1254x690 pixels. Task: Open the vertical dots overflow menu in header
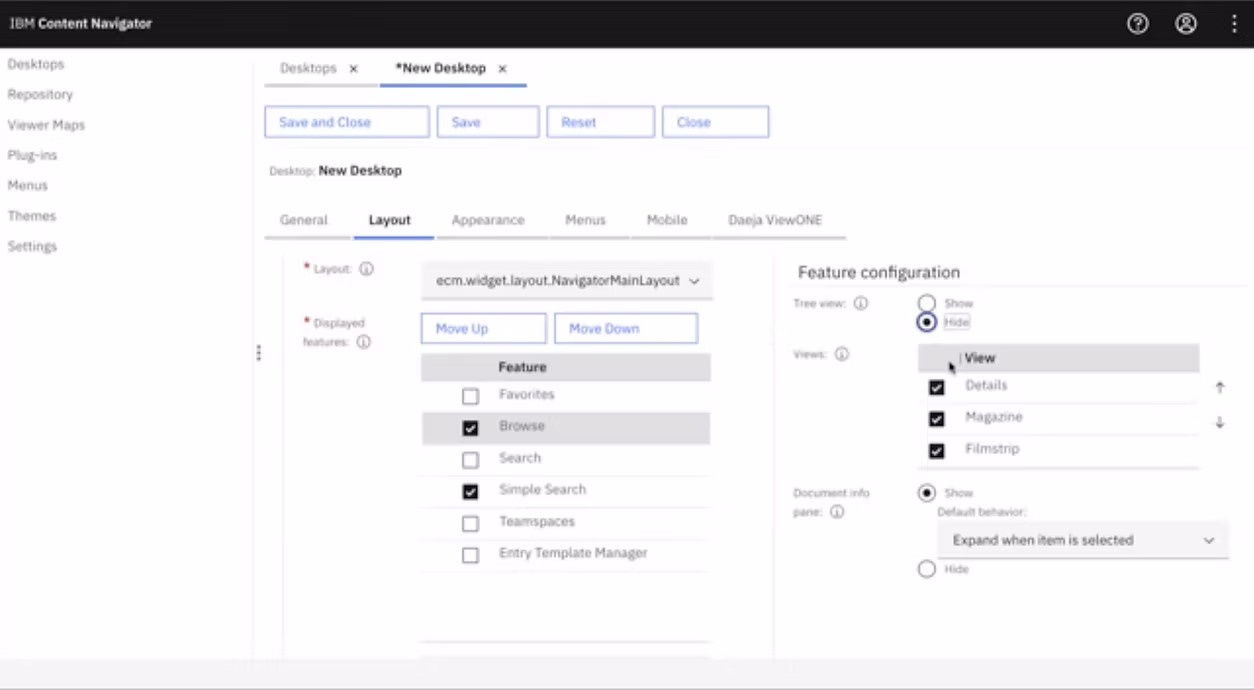(x=1234, y=24)
